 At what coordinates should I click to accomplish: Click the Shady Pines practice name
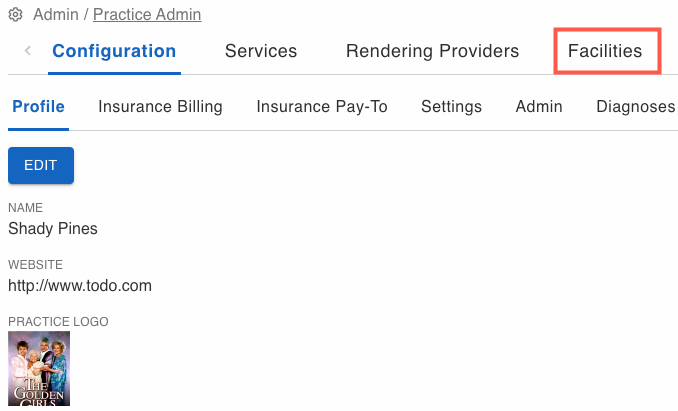[x=53, y=228]
